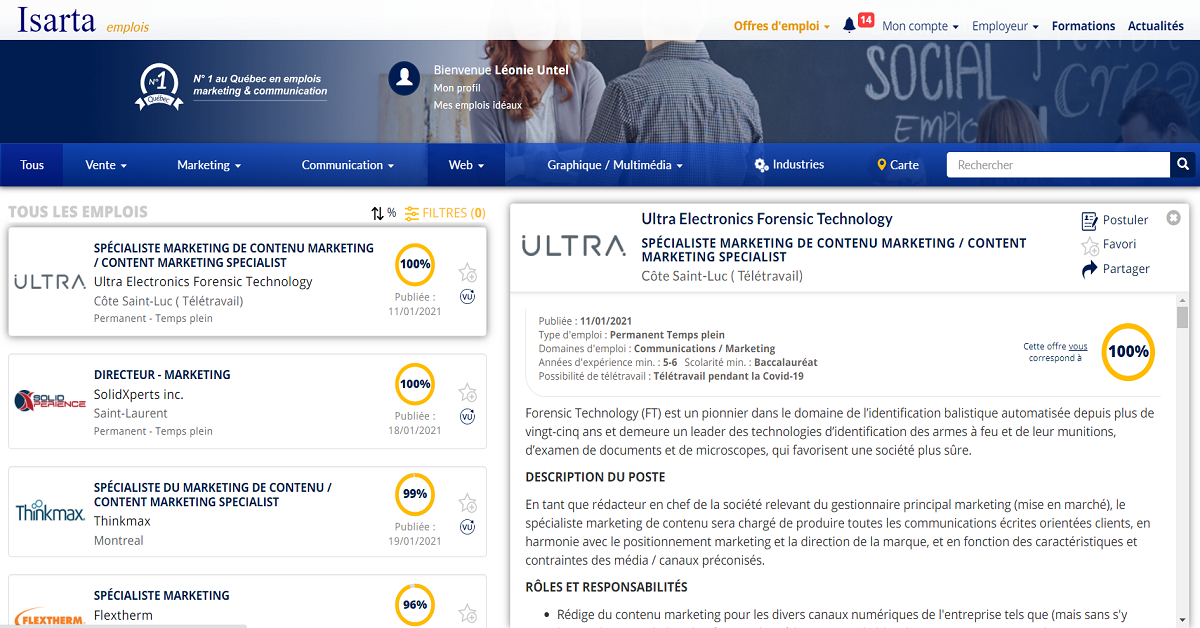The width and height of the screenshot is (1200, 628).
Task: Click the Thinkmax logo thumbnail
Action: coord(50,512)
